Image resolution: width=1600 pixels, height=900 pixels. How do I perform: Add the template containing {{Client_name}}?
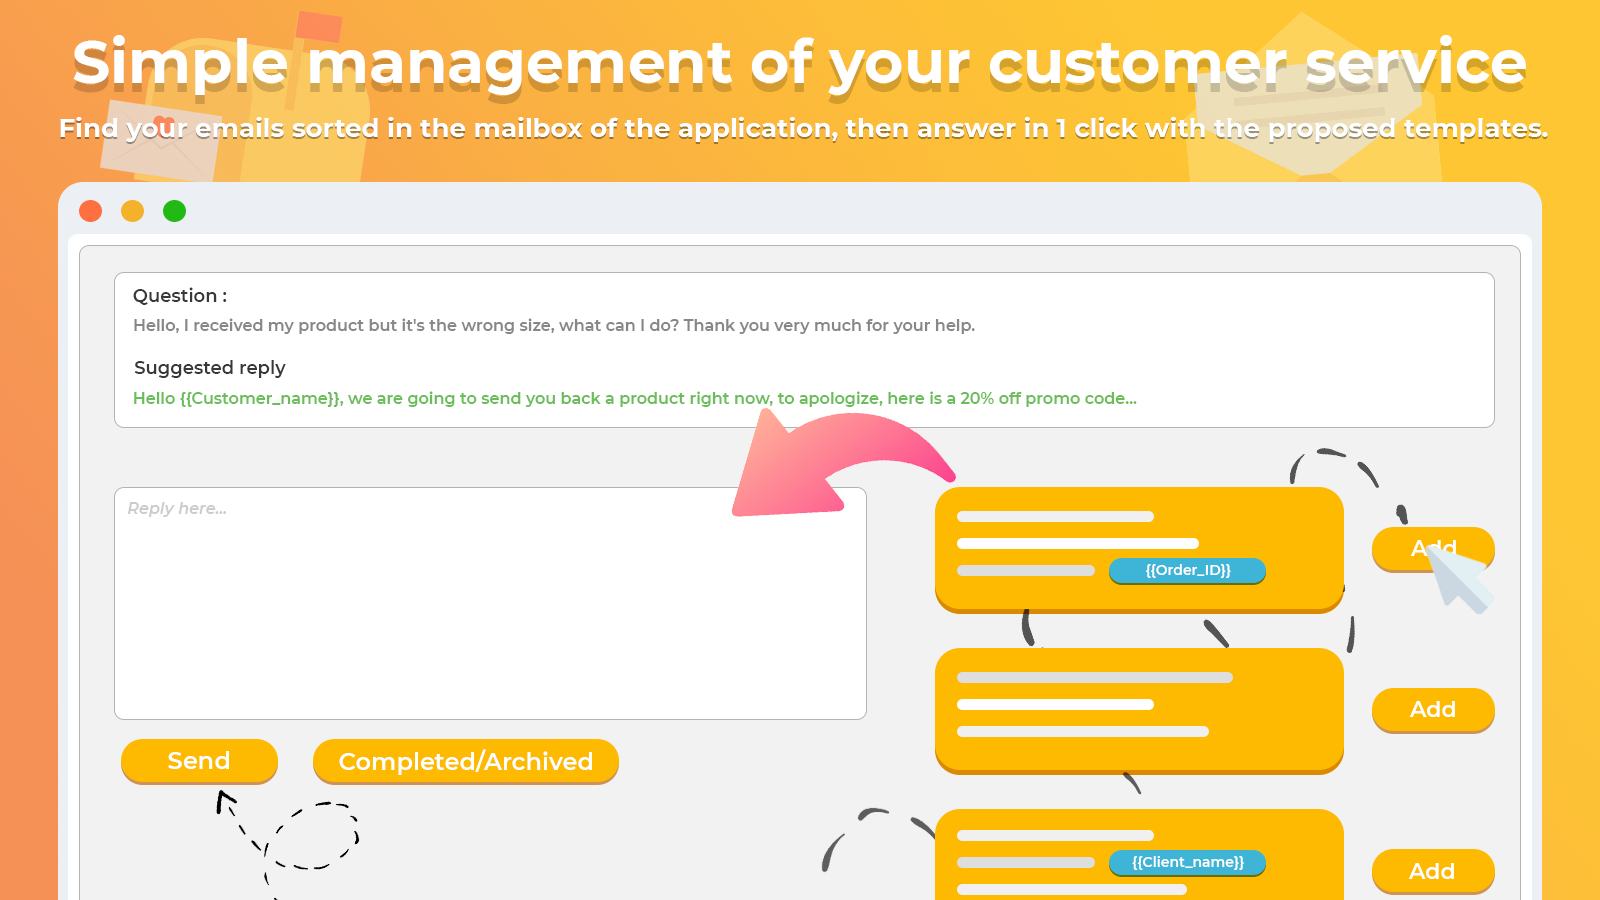point(1433,871)
